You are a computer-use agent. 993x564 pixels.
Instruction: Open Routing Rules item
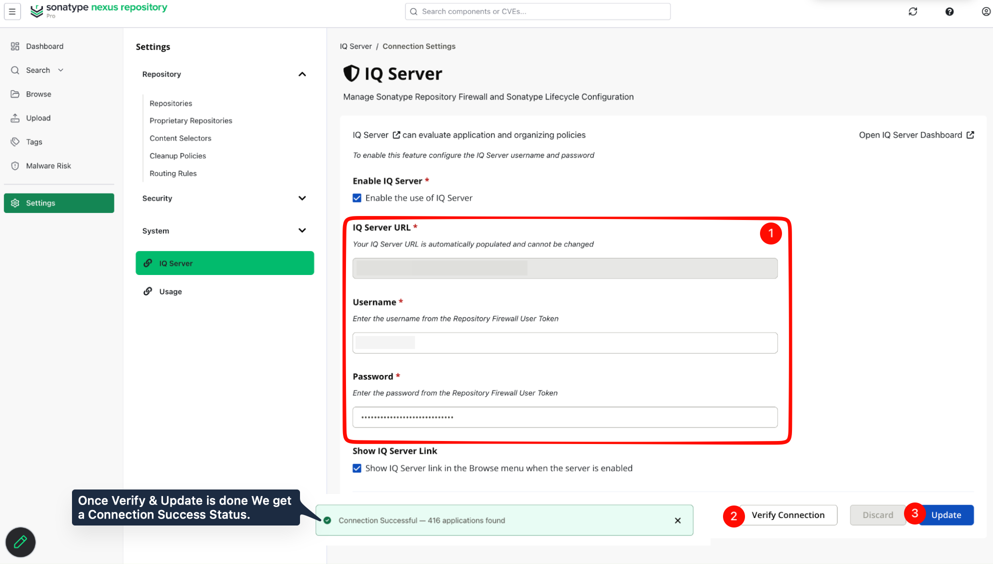(173, 173)
